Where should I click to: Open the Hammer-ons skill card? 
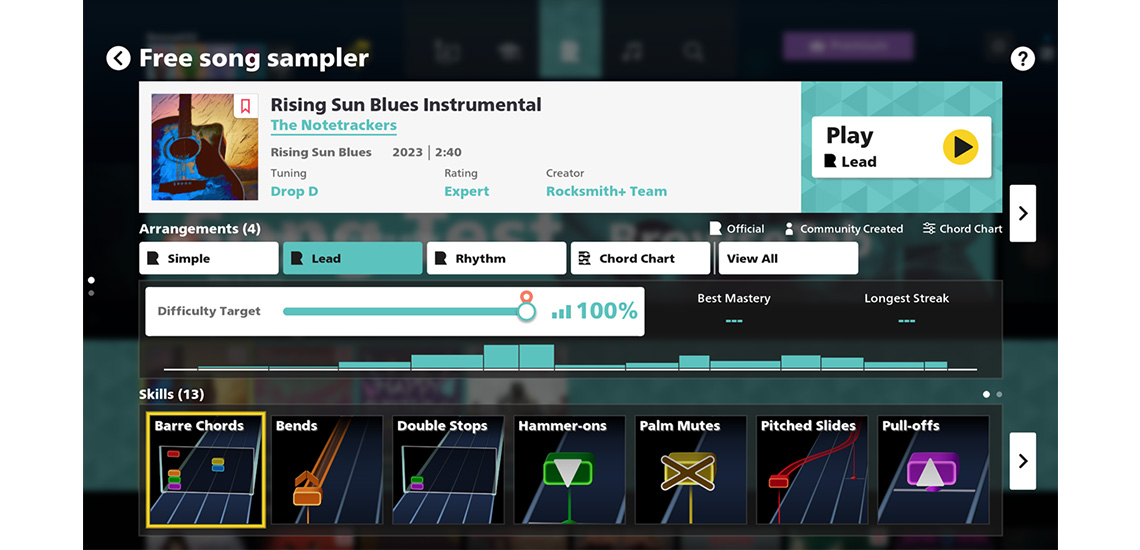click(570, 469)
